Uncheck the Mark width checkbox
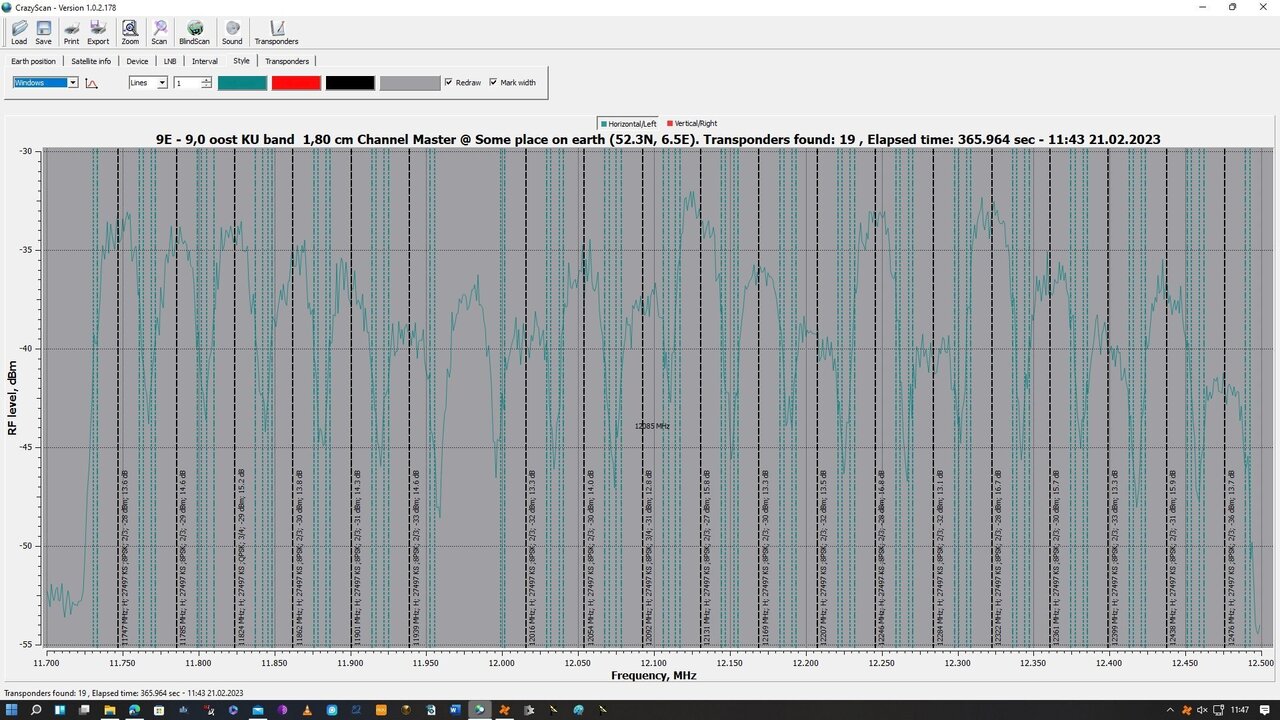Screen dimensions: 1280x720 pos(493,83)
